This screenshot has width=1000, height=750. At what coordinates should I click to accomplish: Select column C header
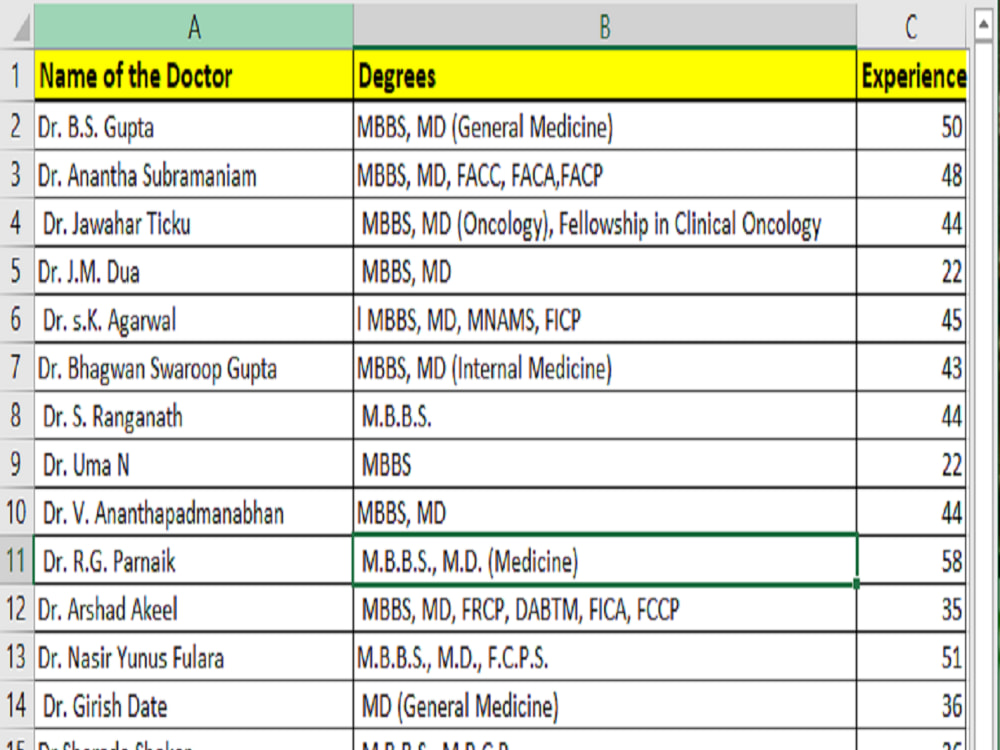[911, 27]
